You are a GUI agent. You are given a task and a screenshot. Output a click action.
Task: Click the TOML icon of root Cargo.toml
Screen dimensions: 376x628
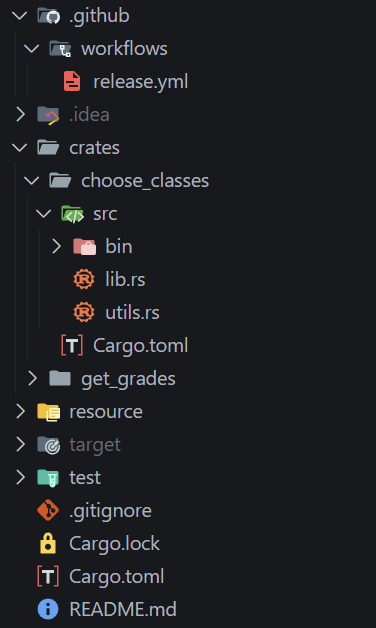click(x=48, y=576)
